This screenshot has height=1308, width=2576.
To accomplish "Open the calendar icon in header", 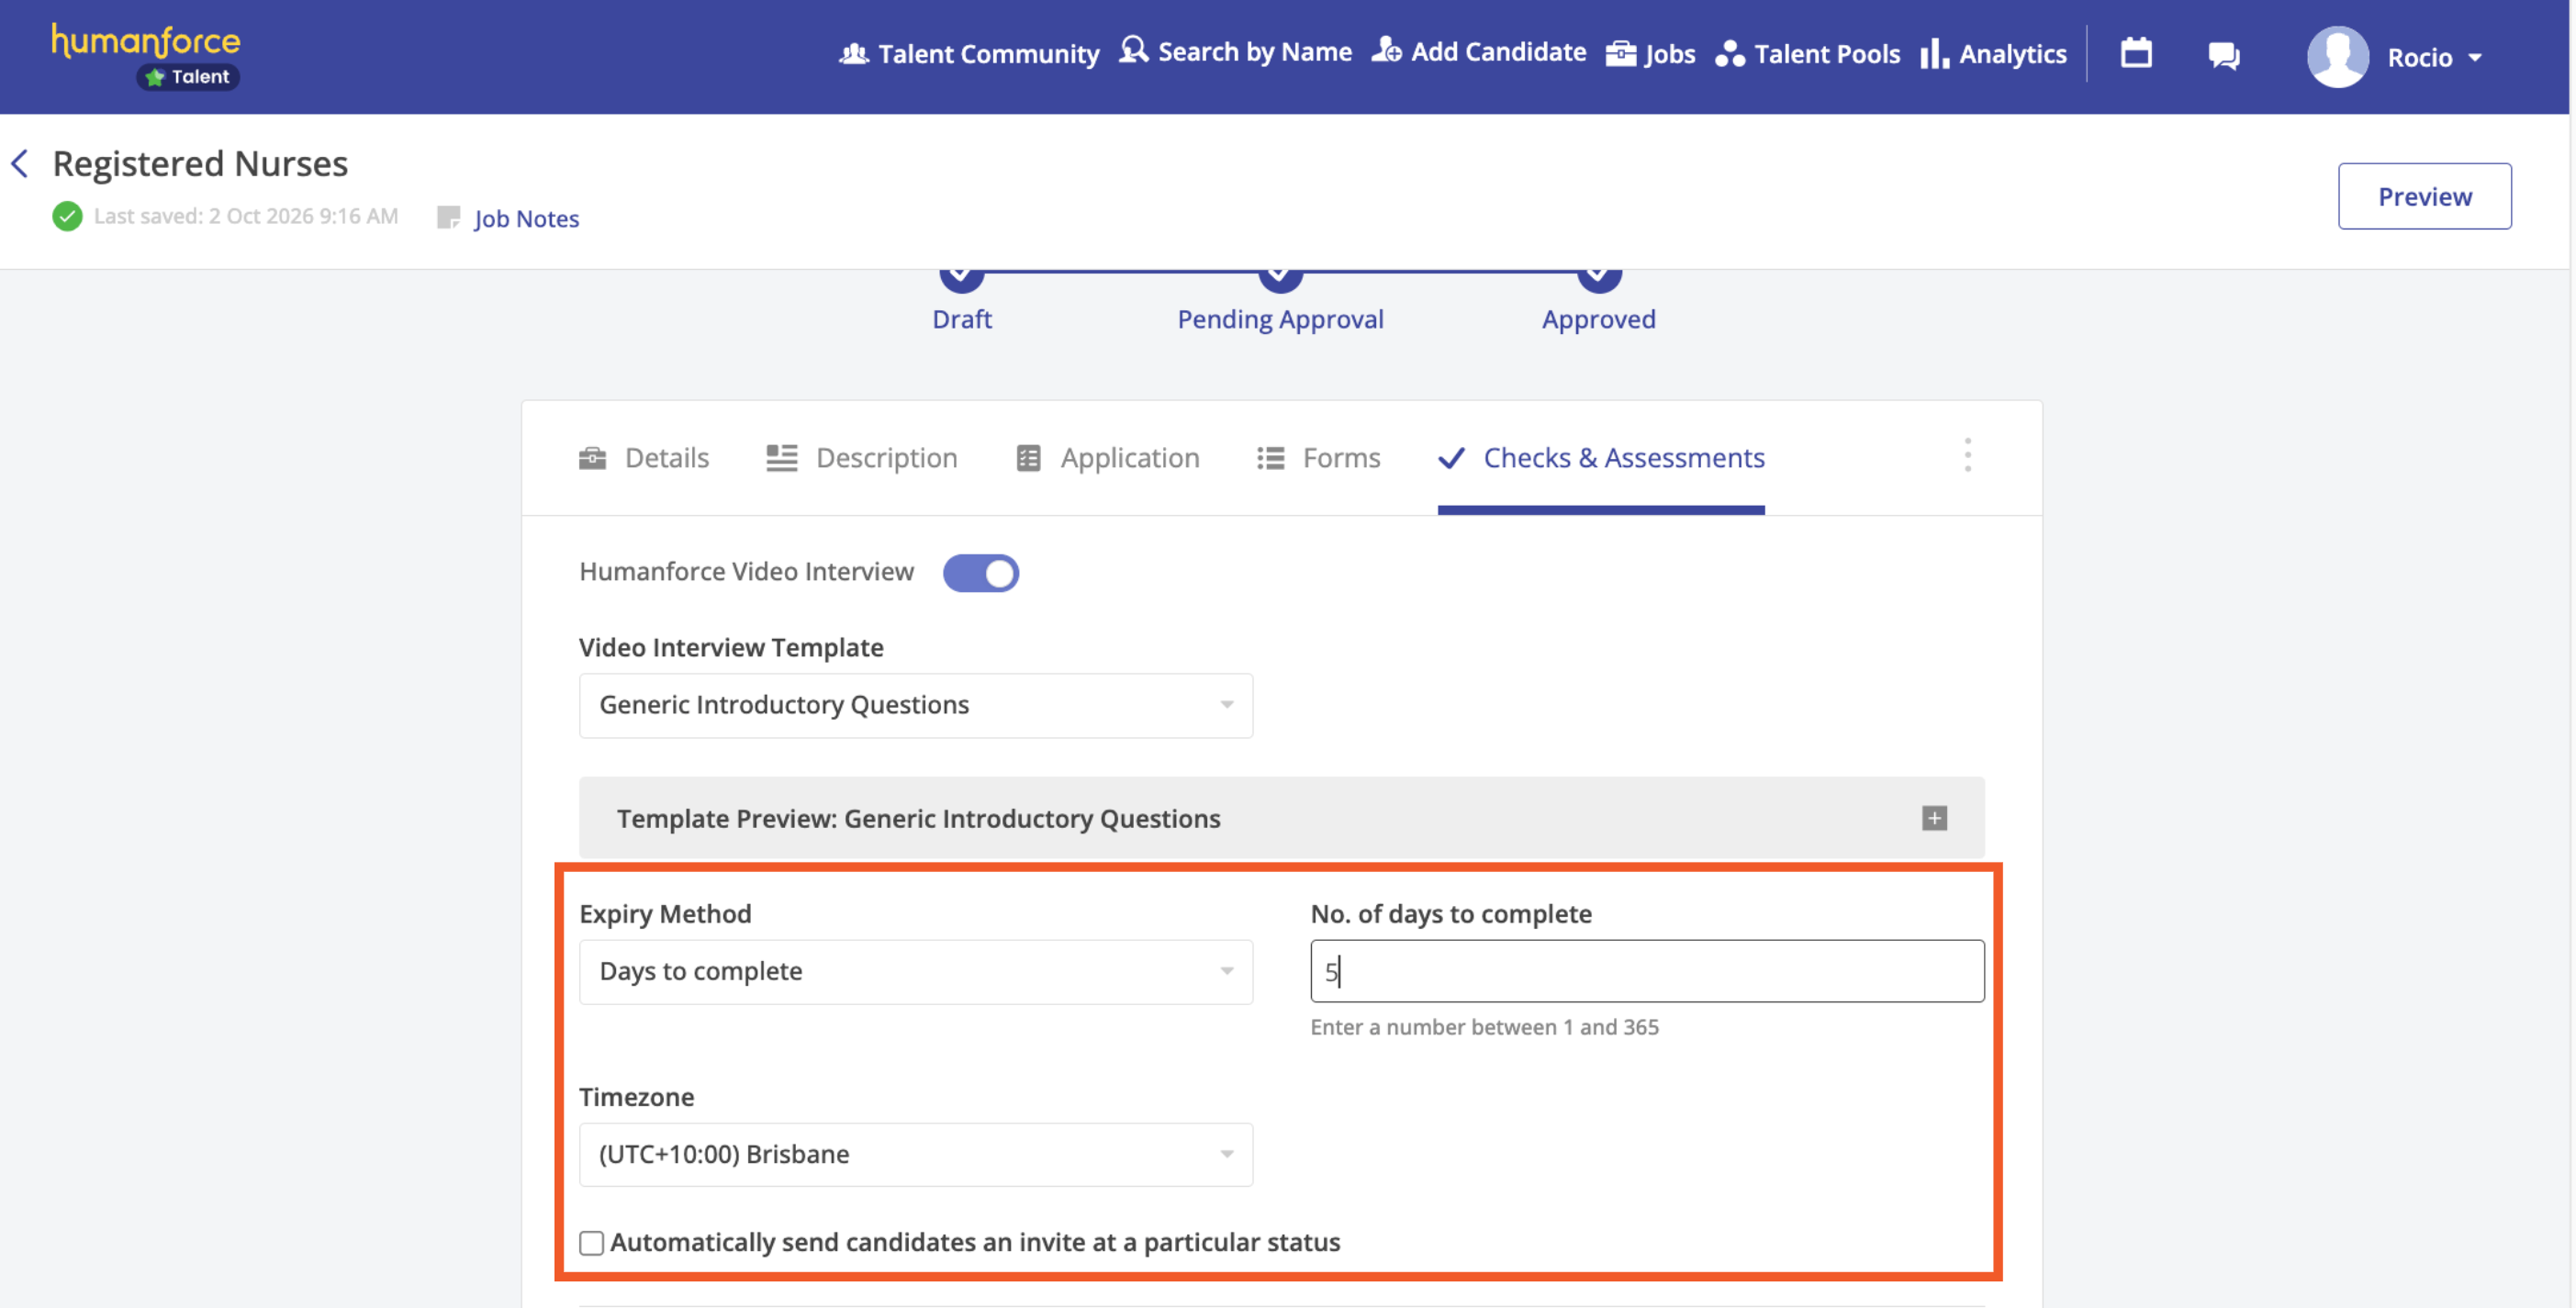I will pyautogui.click(x=2136, y=53).
